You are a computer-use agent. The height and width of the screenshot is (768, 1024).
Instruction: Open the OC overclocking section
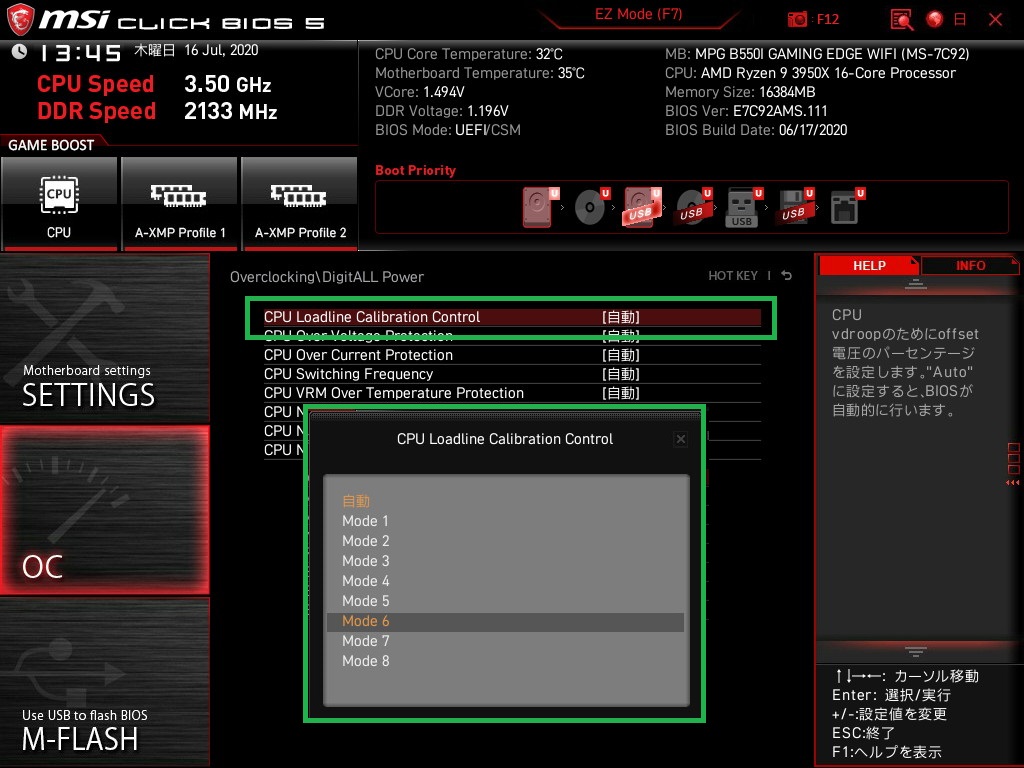(x=104, y=510)
